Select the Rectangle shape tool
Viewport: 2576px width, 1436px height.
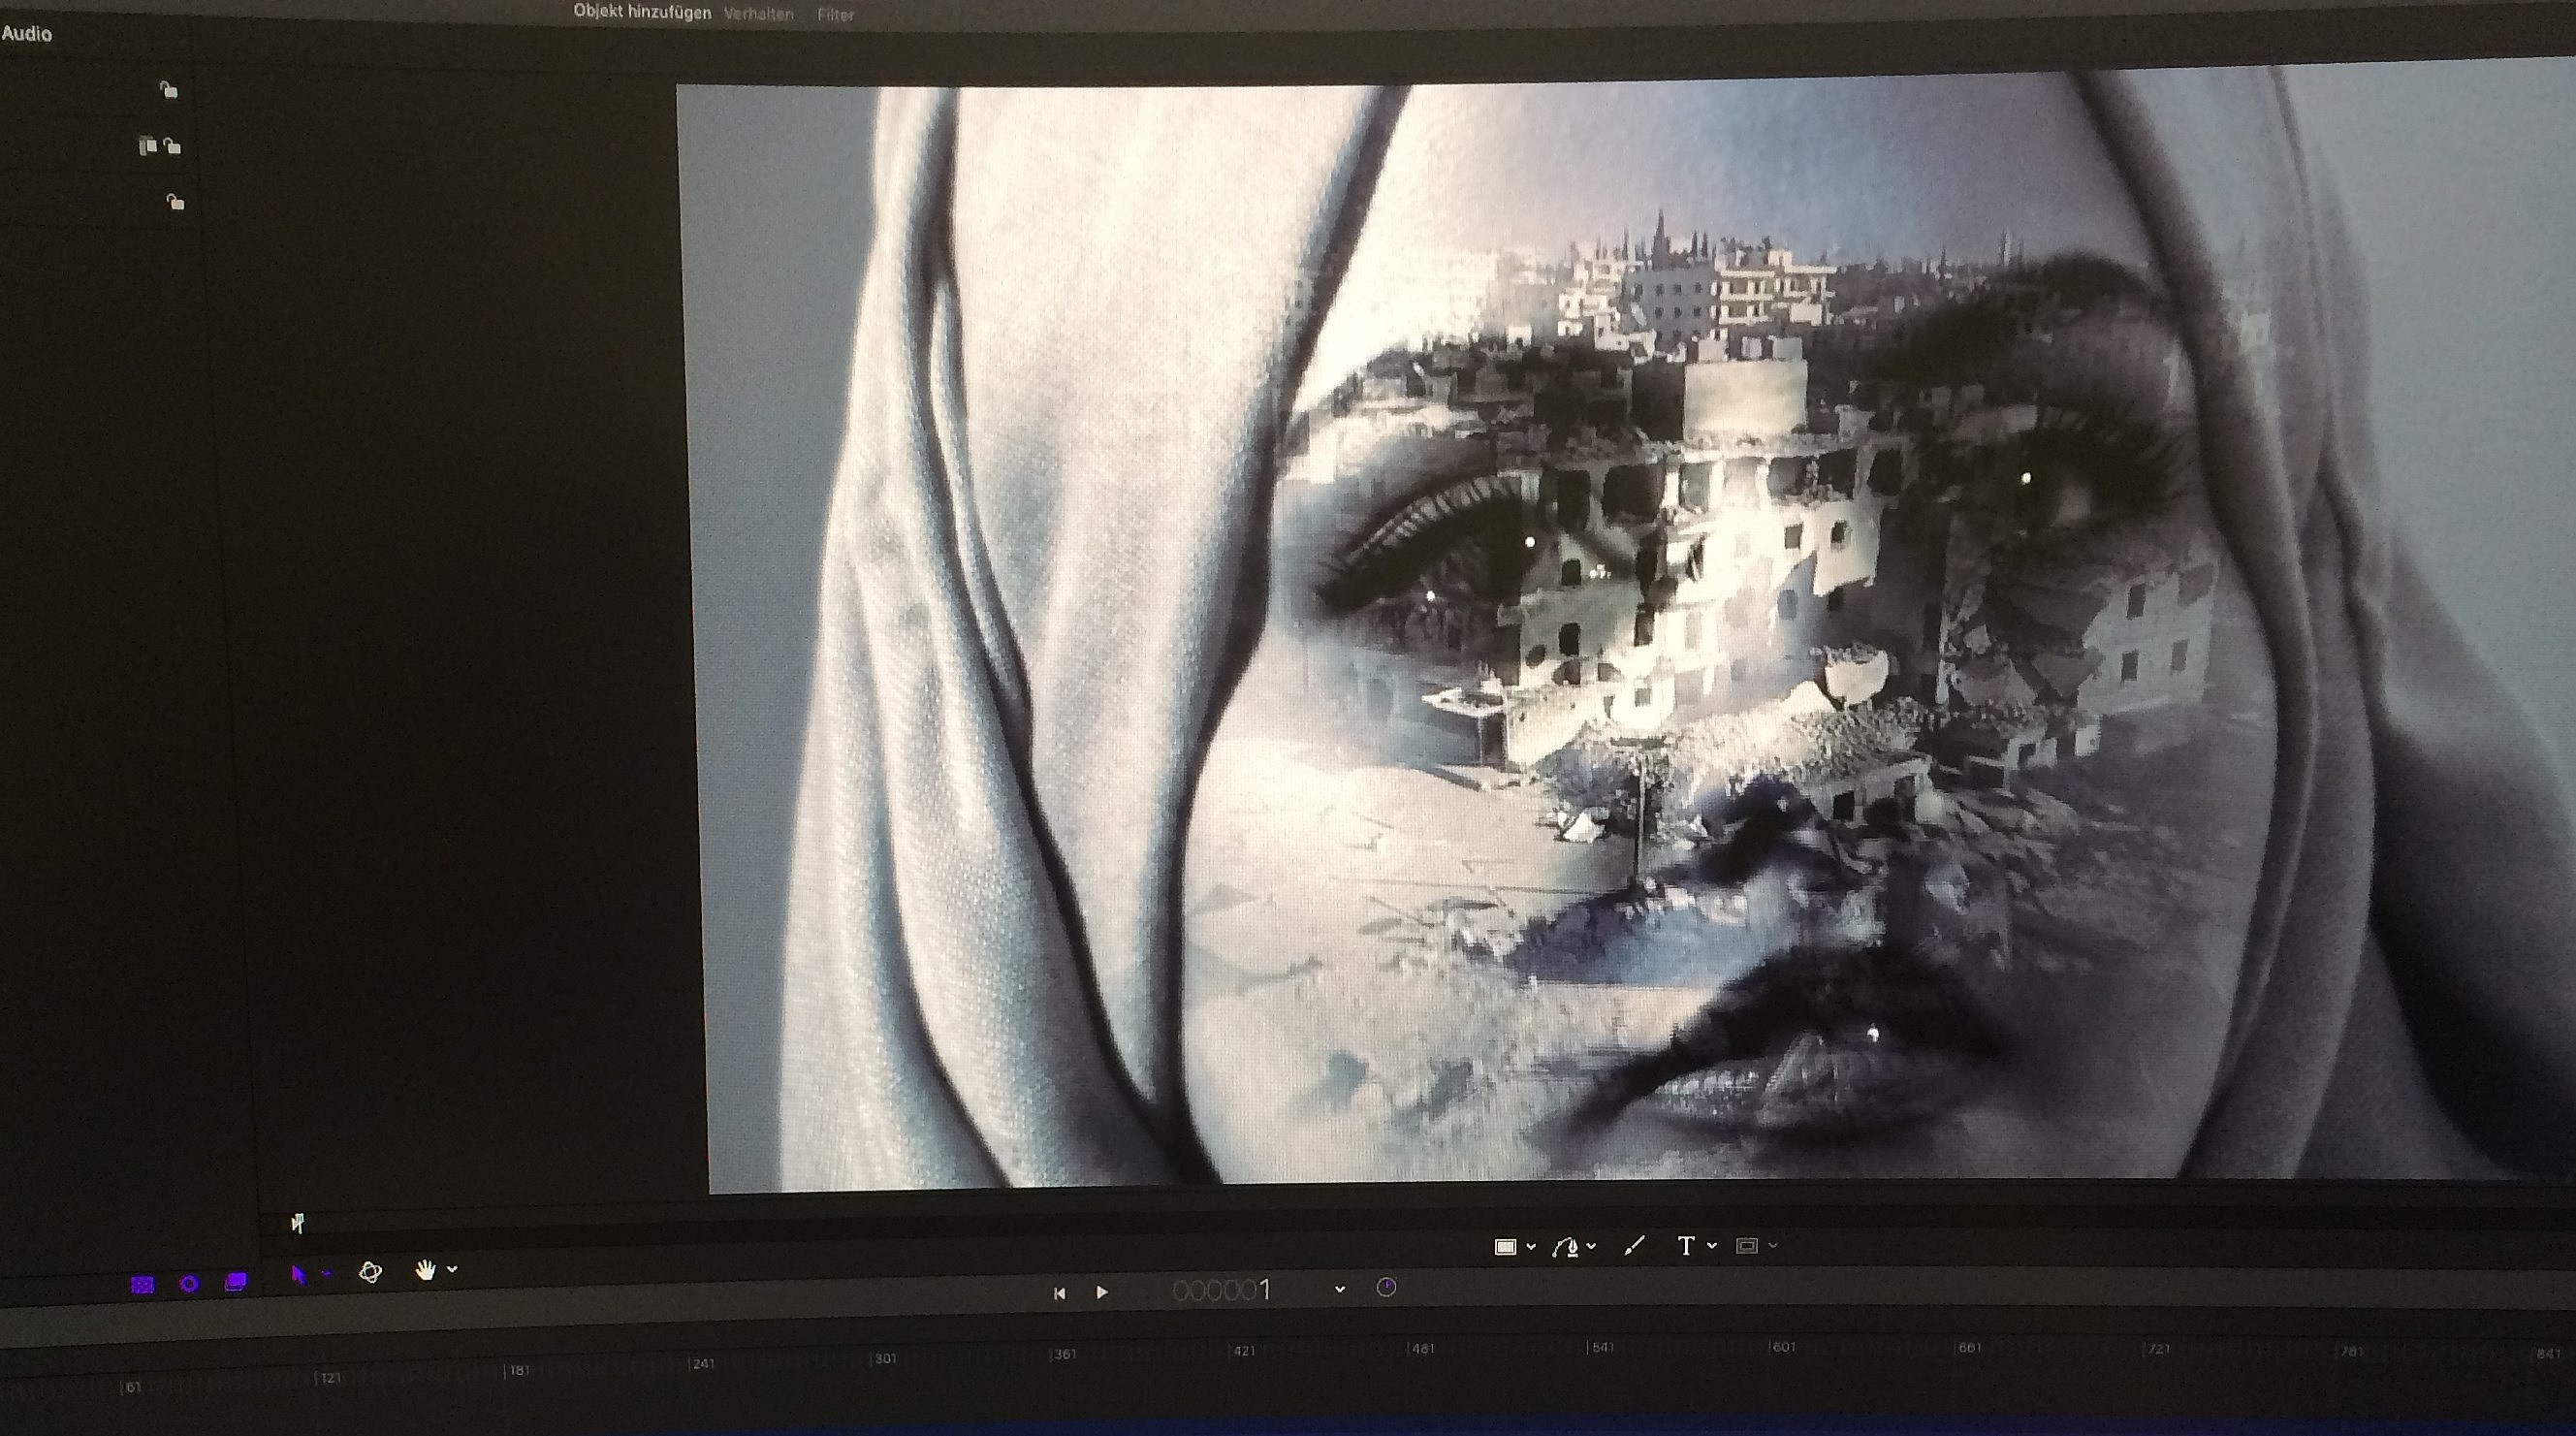[x=1505, y=1246]
